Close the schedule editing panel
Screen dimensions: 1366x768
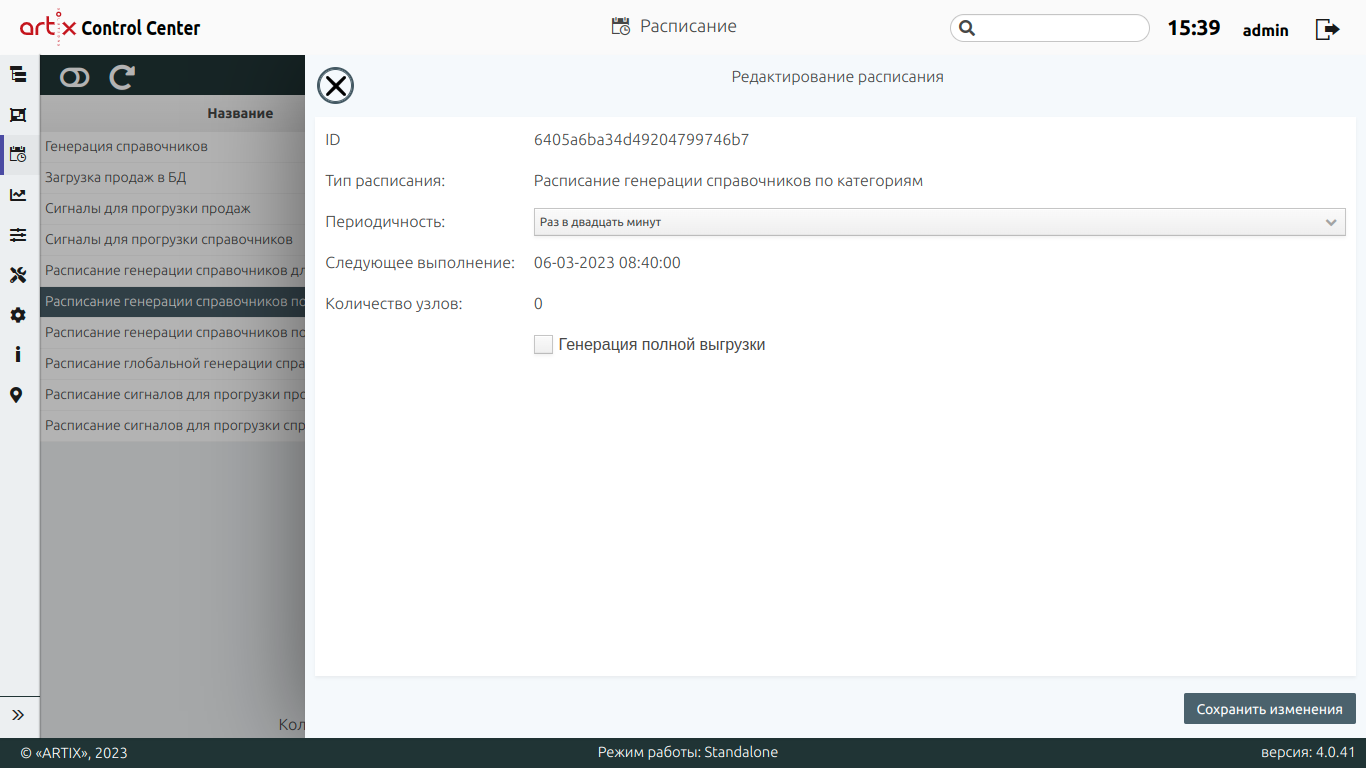(x=335, y=86)
